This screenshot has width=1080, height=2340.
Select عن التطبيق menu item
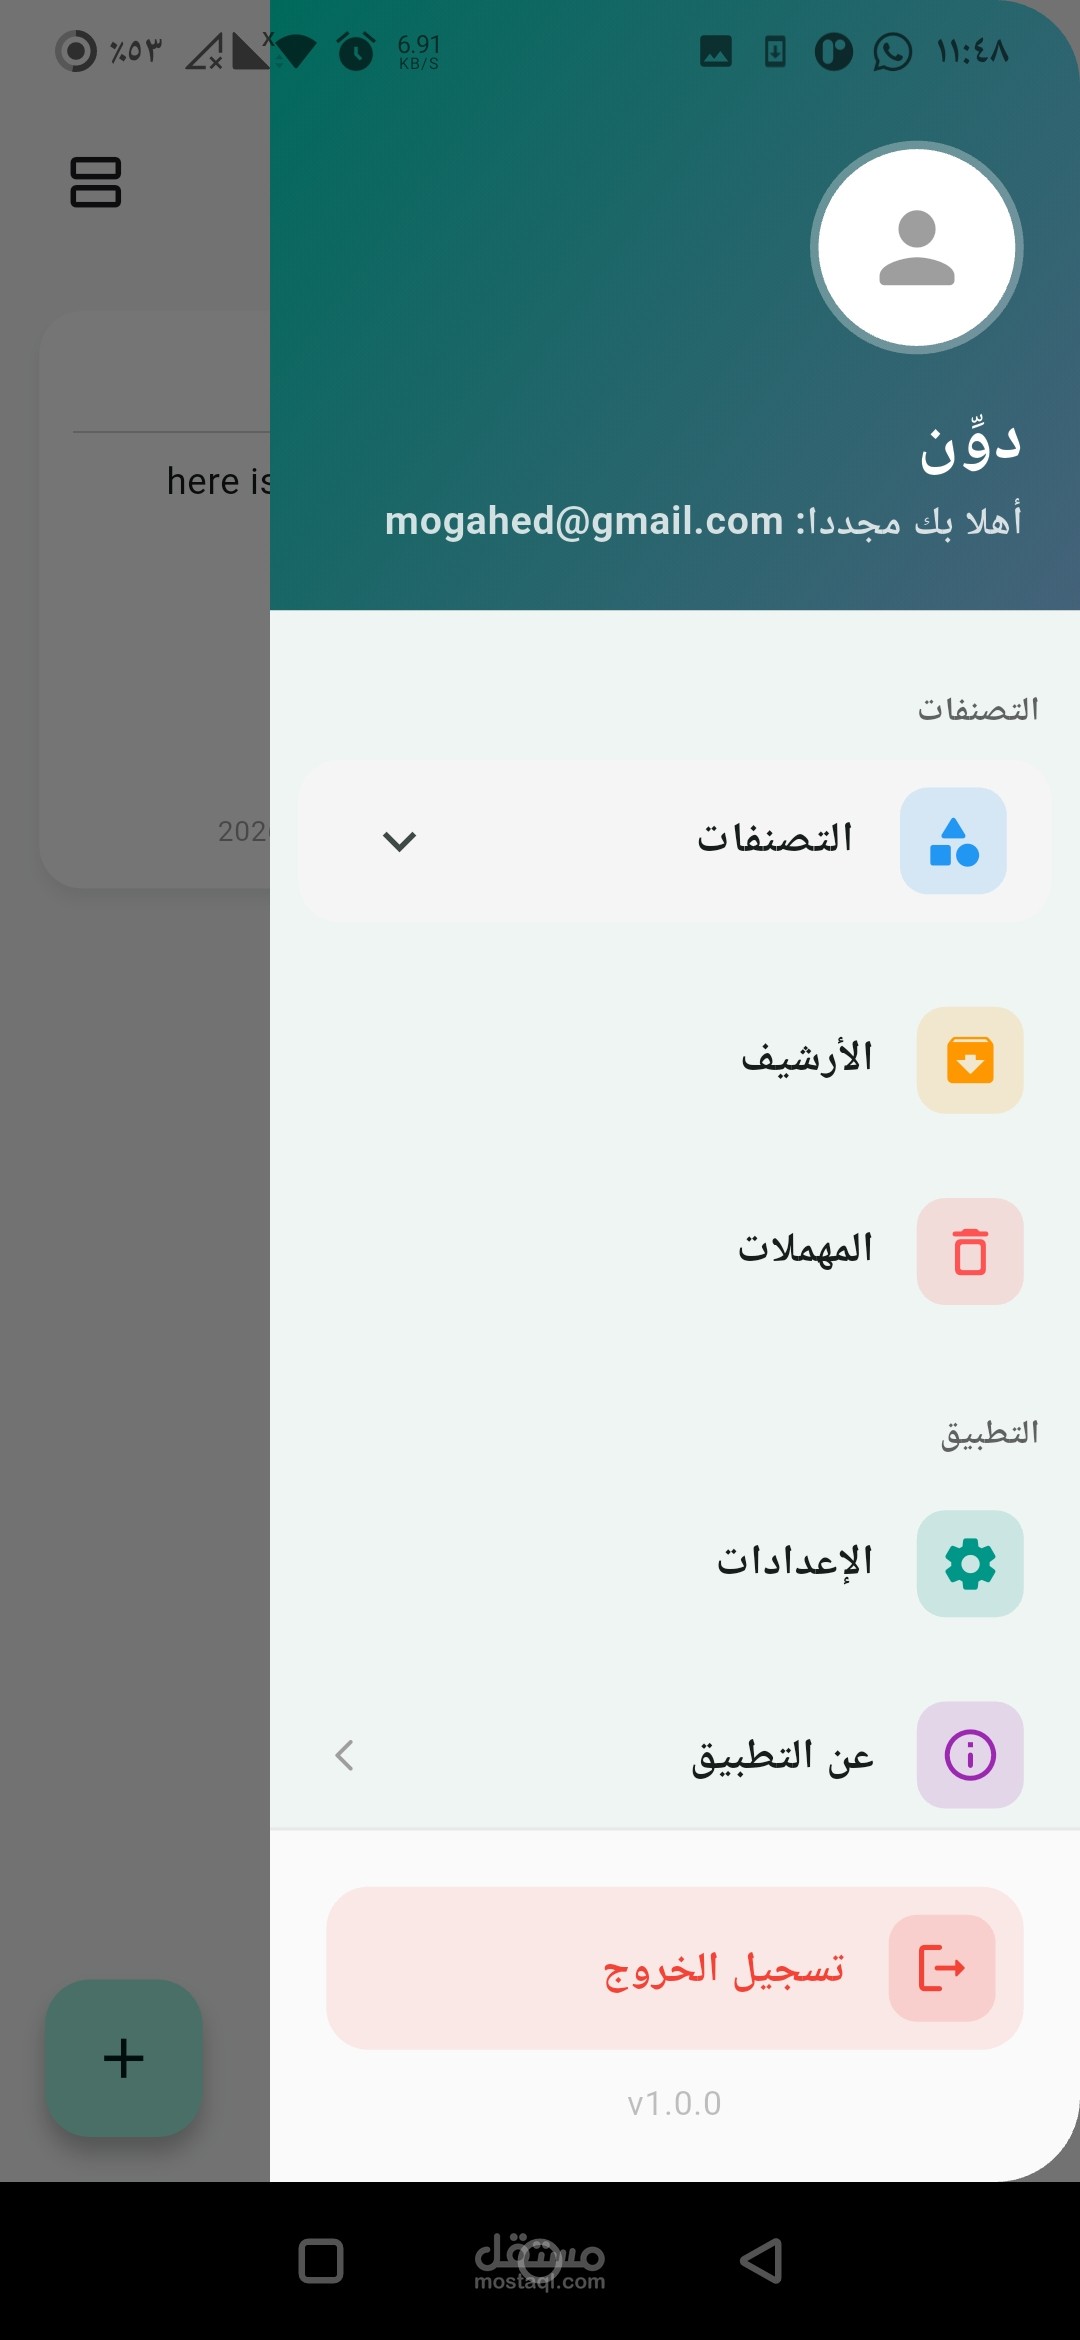click(x=675, y=1755)
